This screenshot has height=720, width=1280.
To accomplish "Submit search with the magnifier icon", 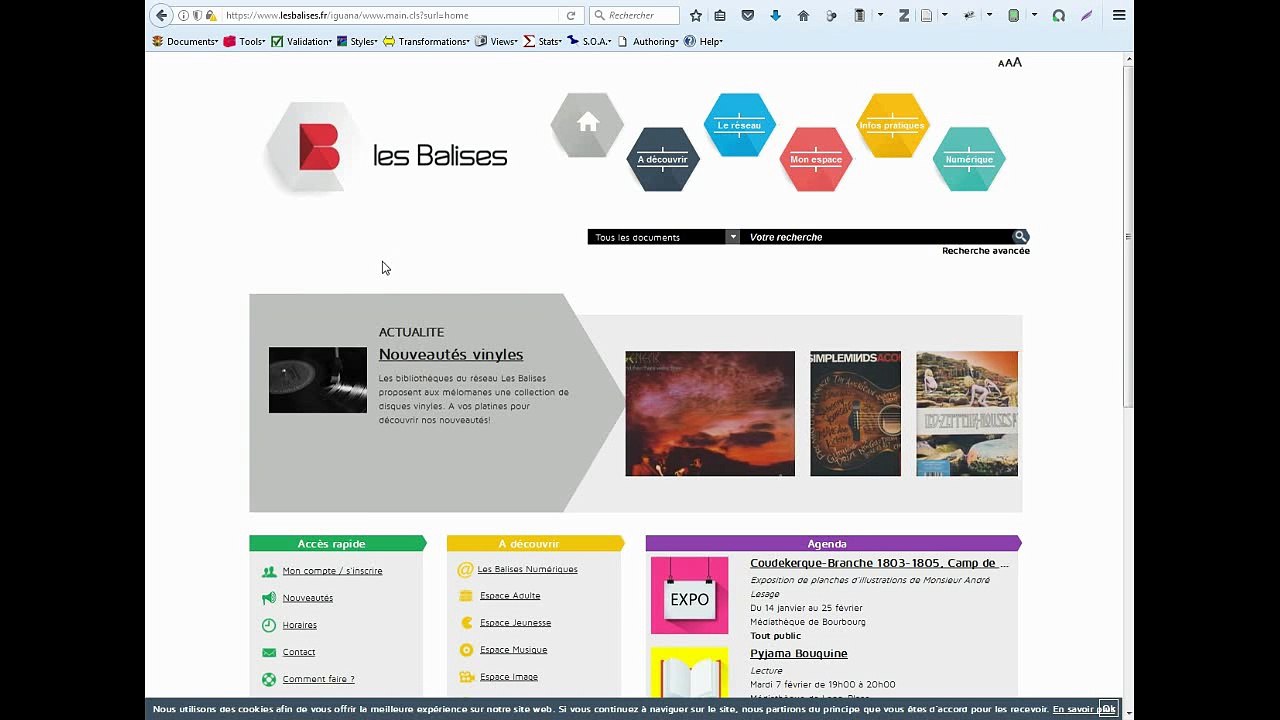I will [1020, 237].
